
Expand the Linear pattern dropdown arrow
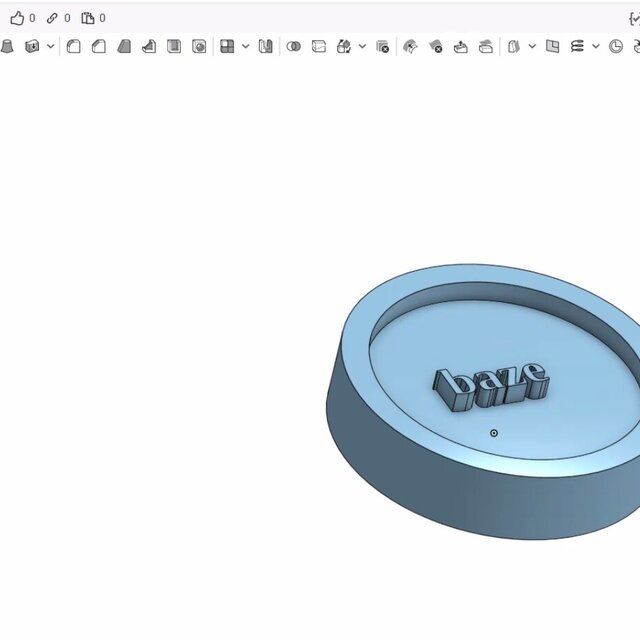click(x=245, y=46)
